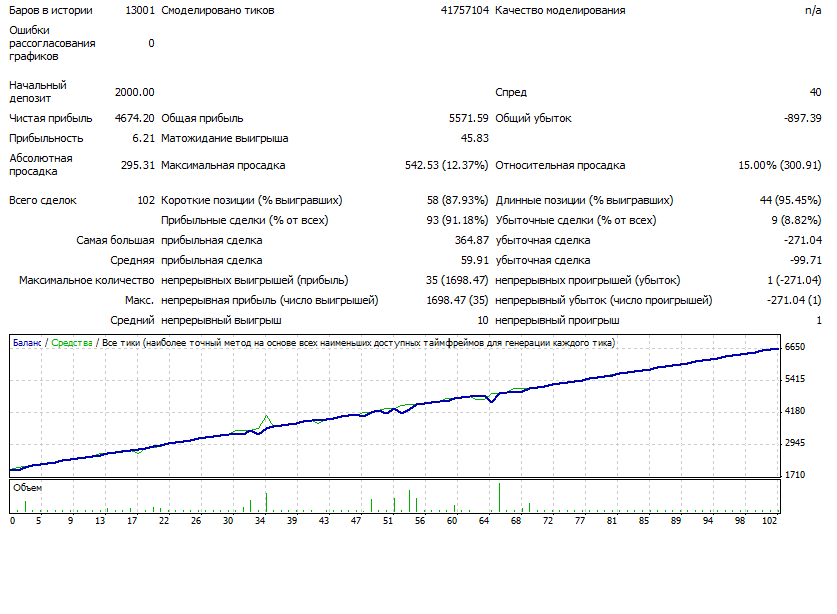Screen dimensions: 837x614
Task: Select the total trades value 102
Action: click(x=146, y=200)
